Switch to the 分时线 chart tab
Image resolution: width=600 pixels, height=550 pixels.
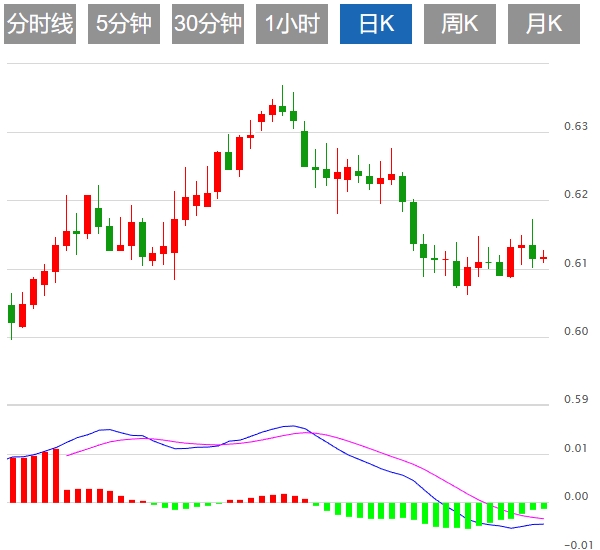[x=40, y=24]
